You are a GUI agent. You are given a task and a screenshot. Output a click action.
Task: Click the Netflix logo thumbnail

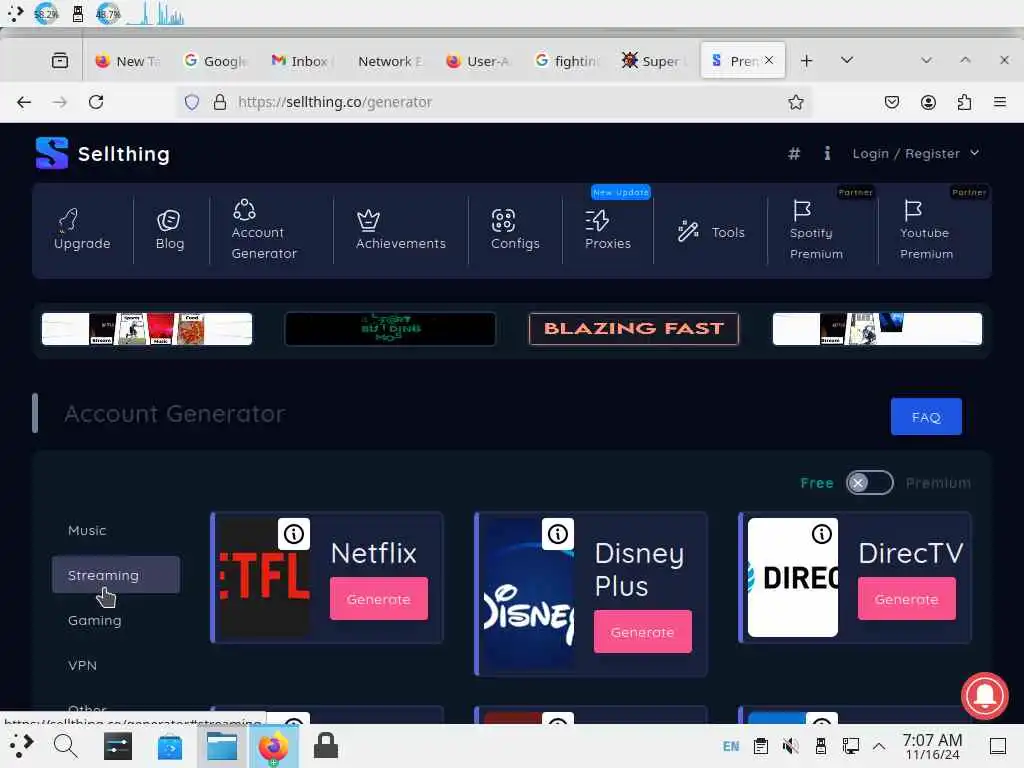click(x=264, y=577)
